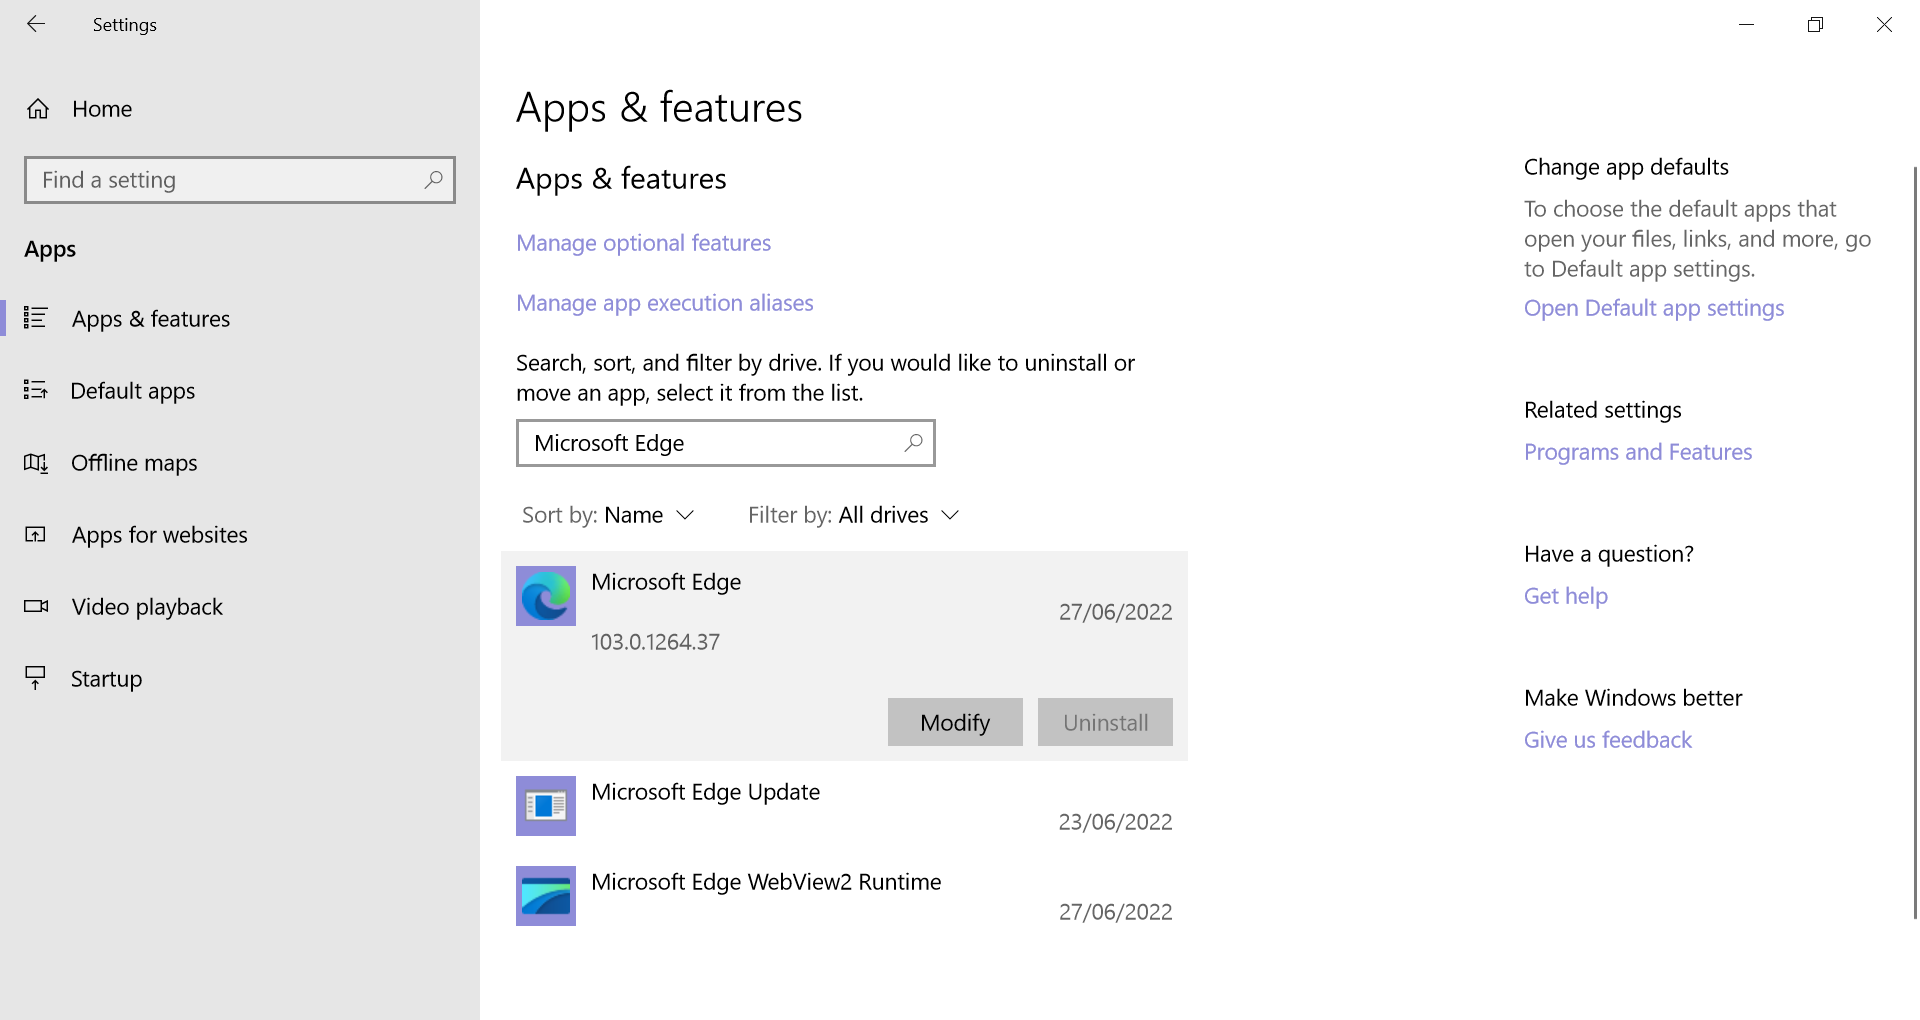The height and width of the screenshot is (1020, 1920).
Task: Click the vertical scrollbar on the right
Action: tap(1915, 542)
